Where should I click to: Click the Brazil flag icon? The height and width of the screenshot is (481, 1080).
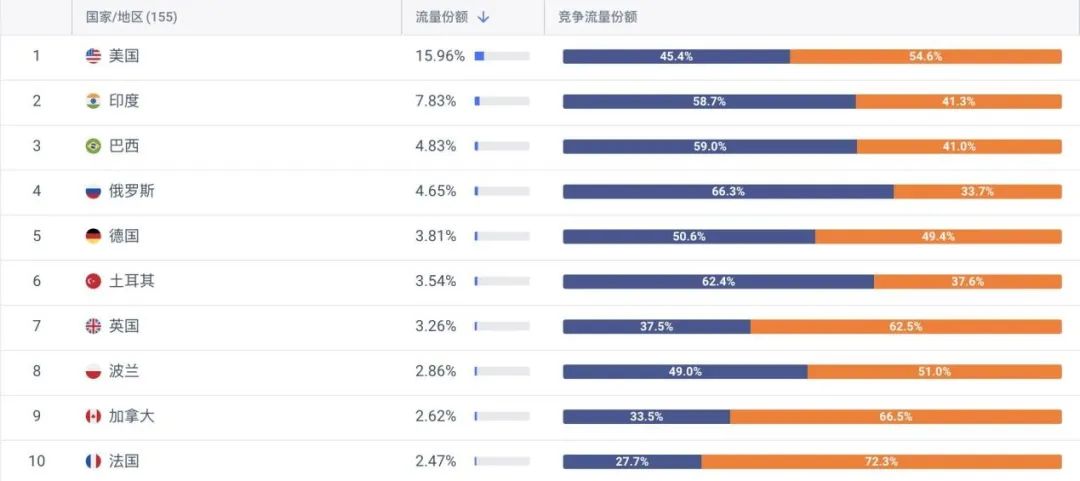point(93,146)
